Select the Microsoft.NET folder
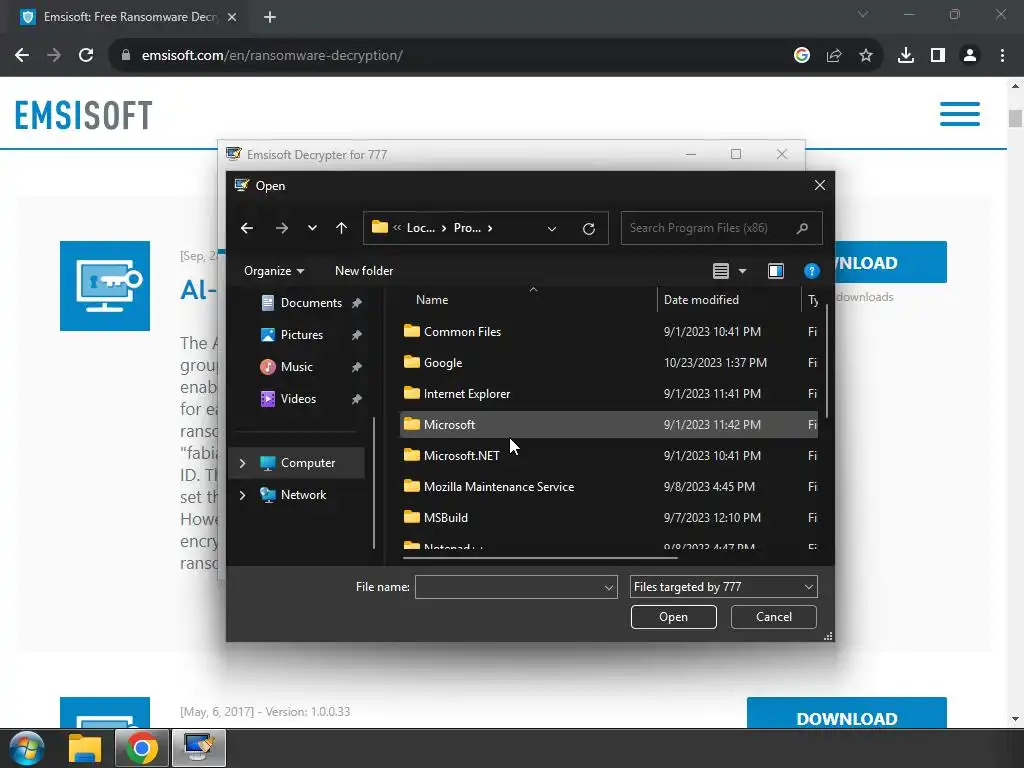1024x768 pixels. [x=608, y=456]
